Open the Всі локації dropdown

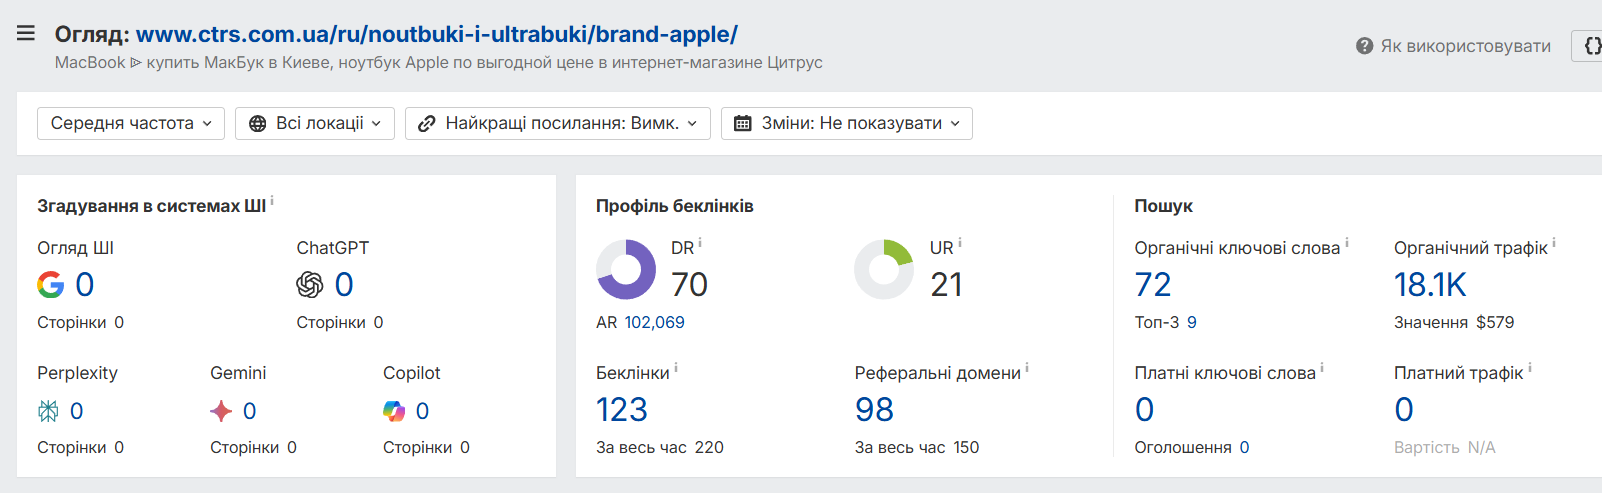[315, 123]
